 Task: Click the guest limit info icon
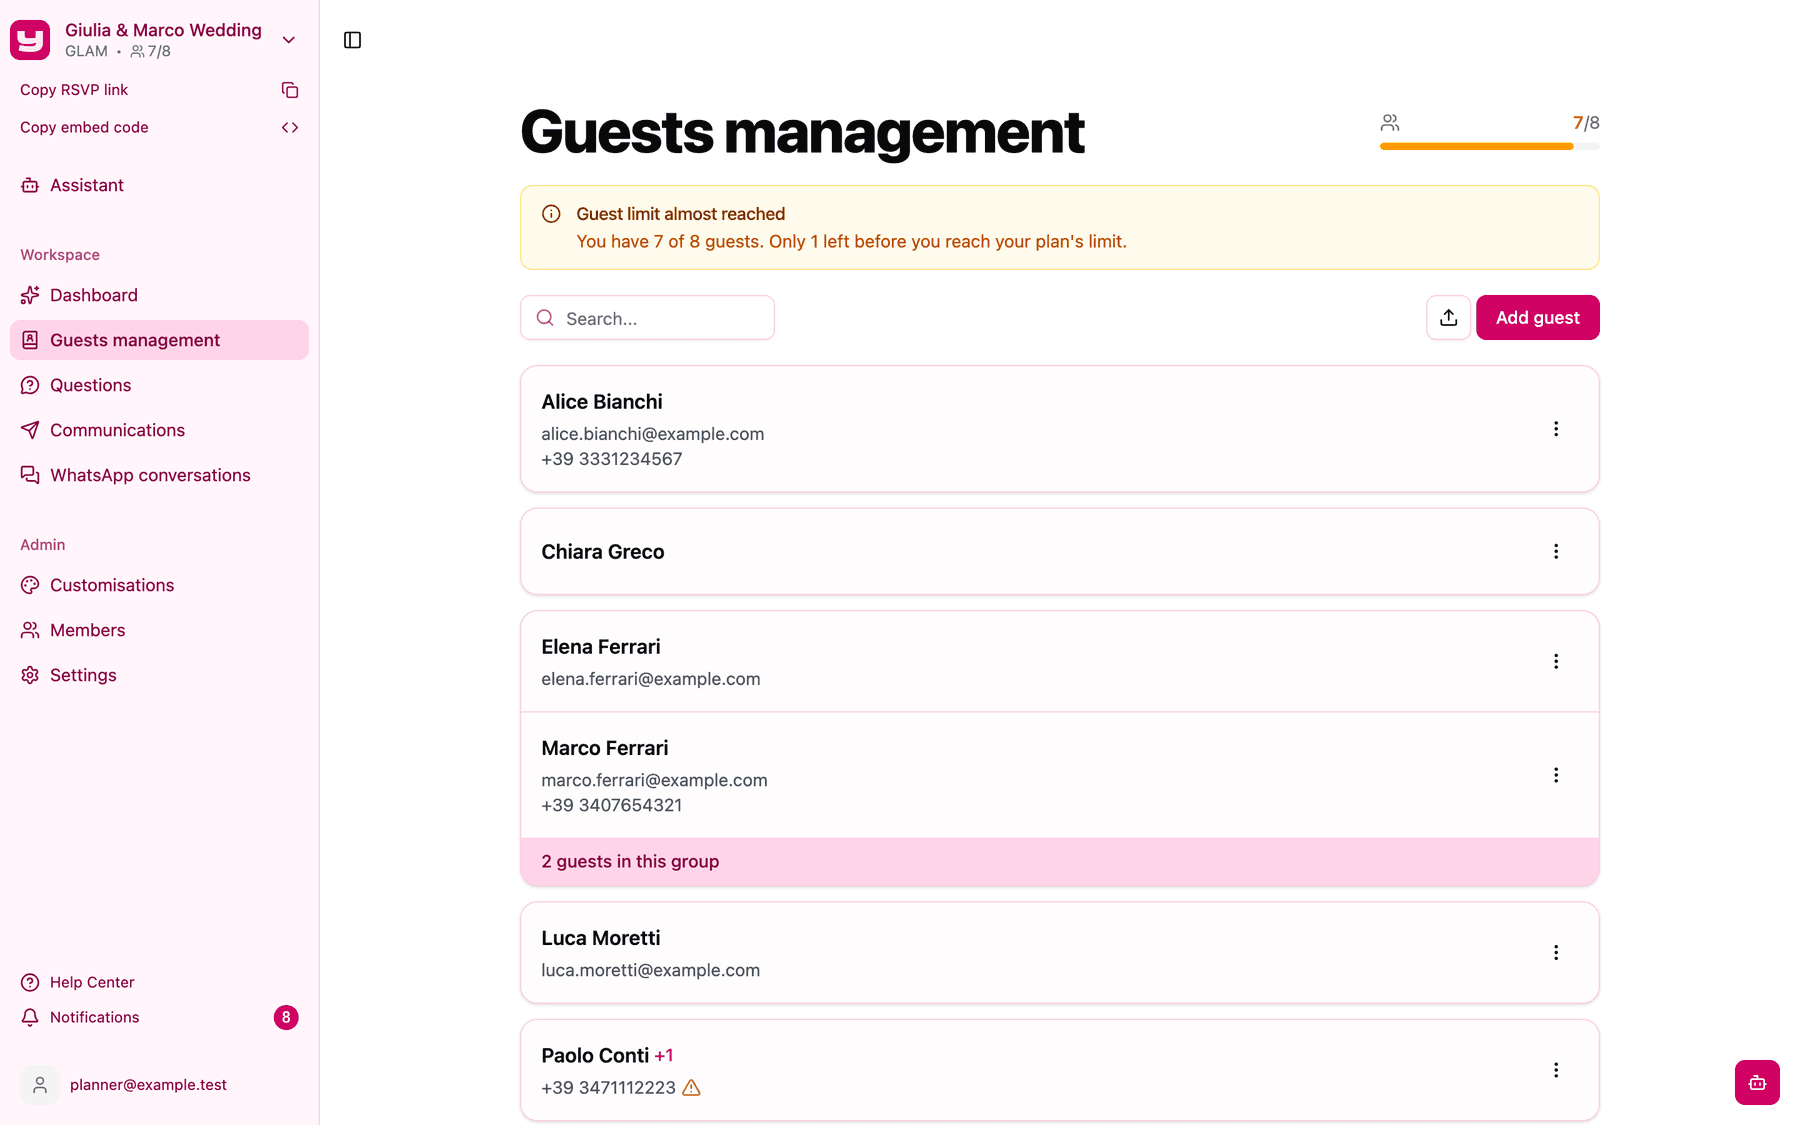pyautogui.click(x=551, y=214)
